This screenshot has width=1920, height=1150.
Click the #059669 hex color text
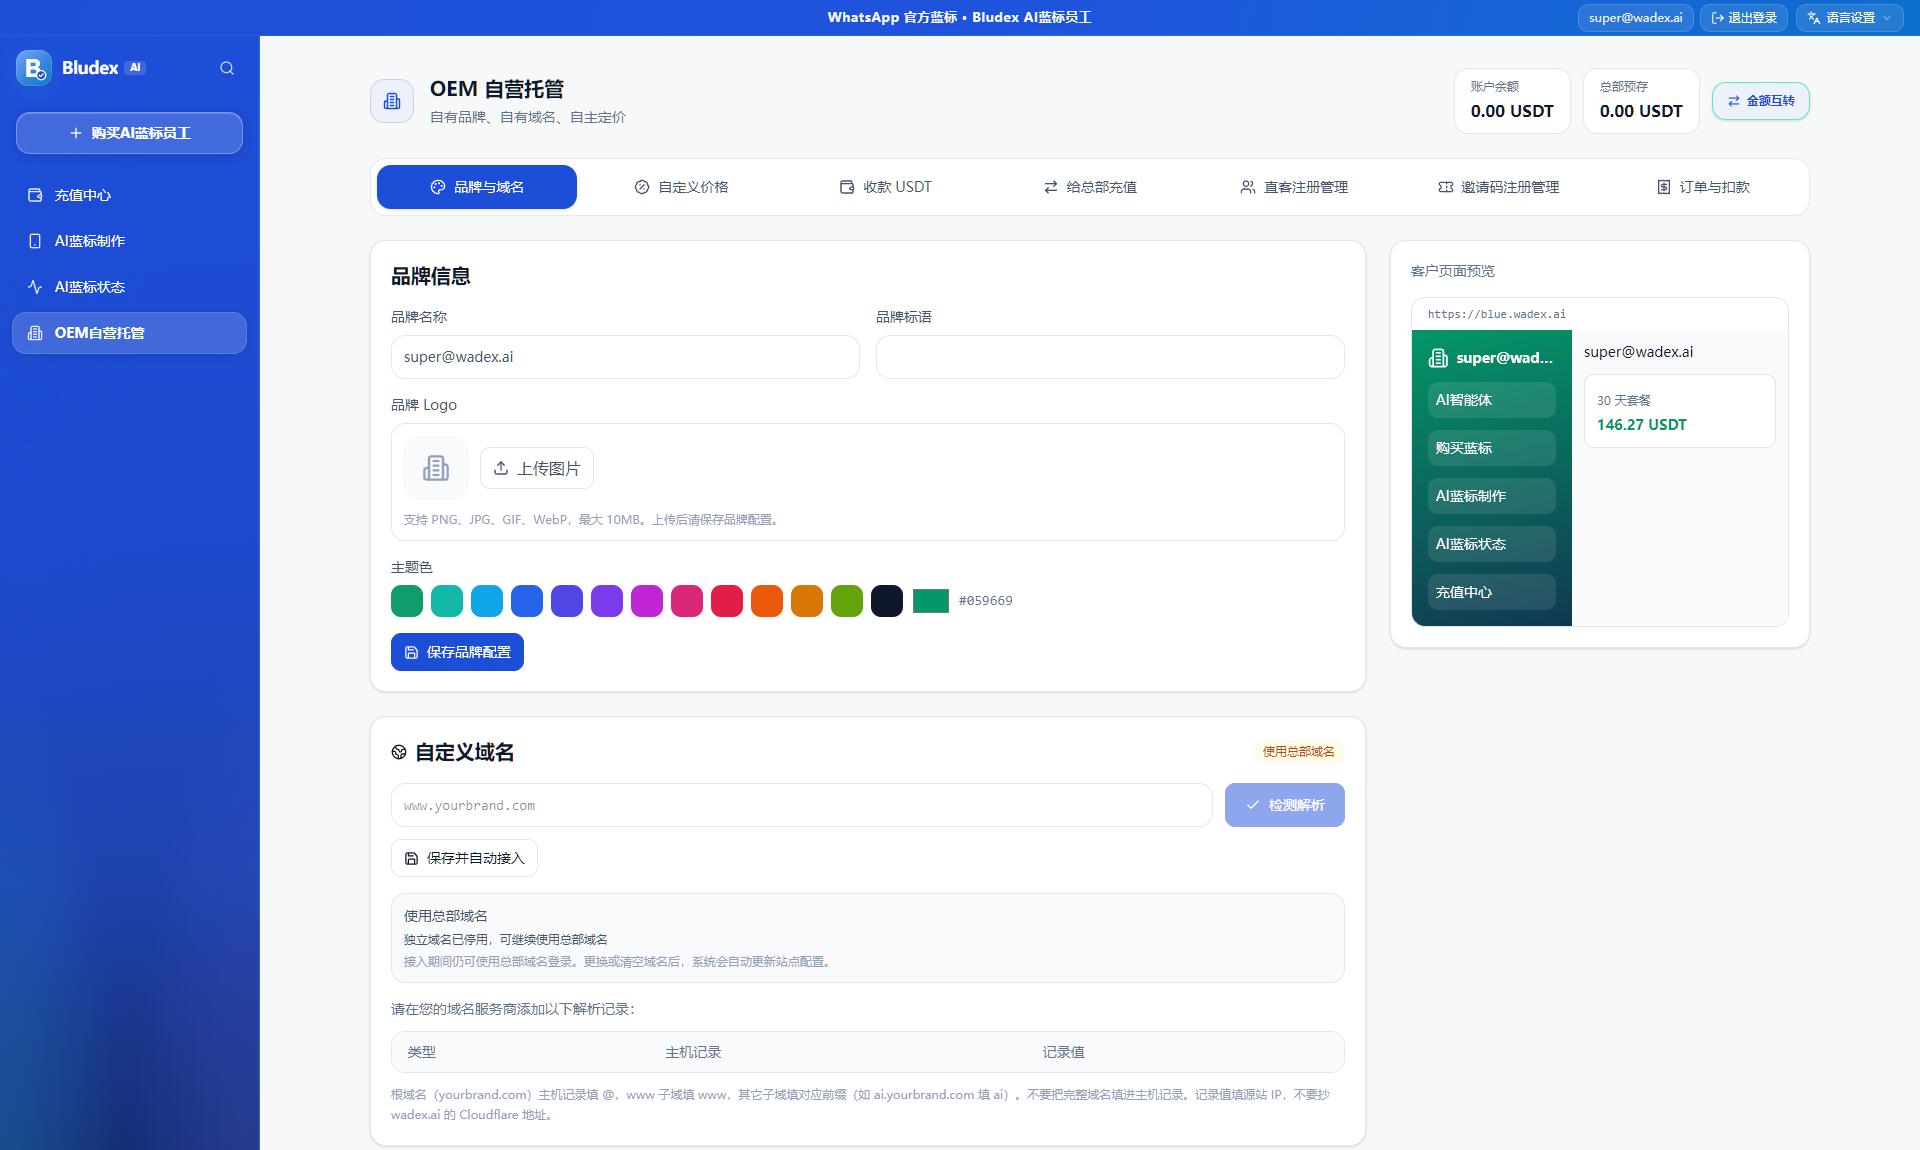[x=985, y=601]
